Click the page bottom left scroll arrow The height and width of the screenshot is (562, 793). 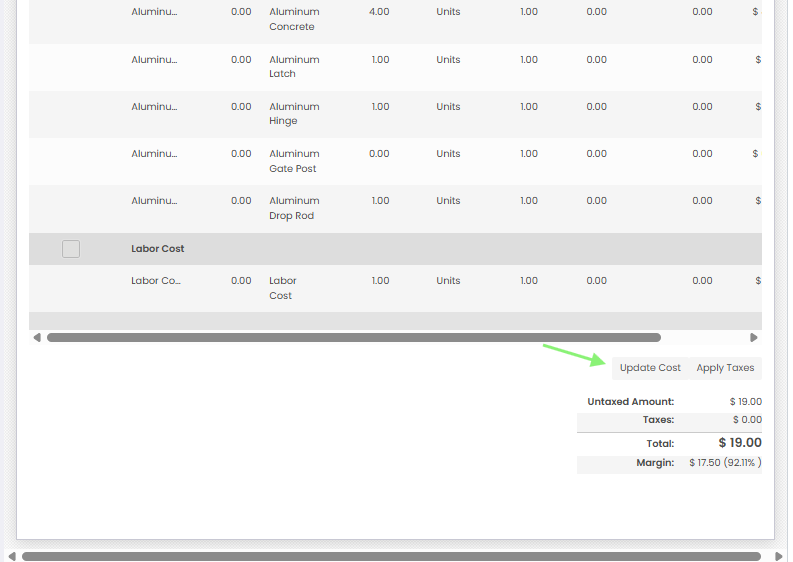[12, 556]
